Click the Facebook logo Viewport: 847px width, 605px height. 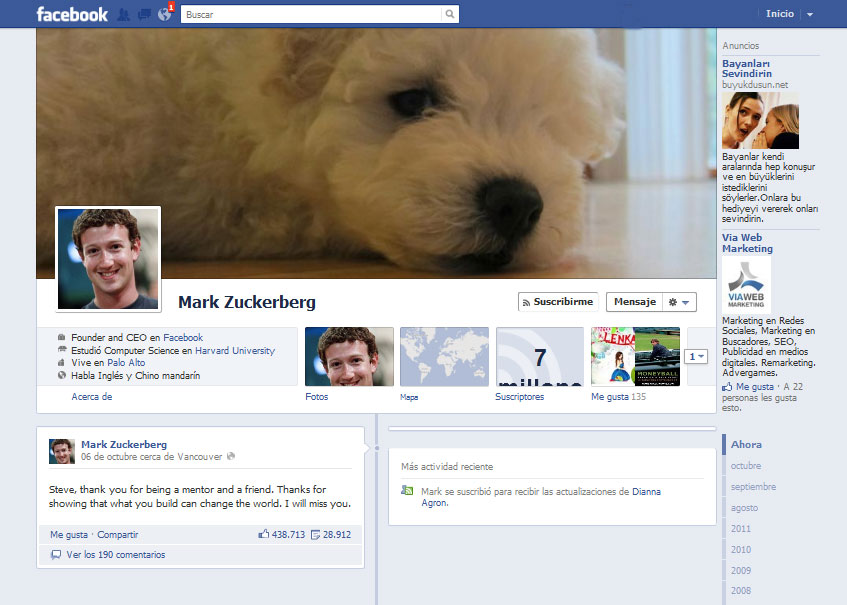pyautogui.click(x=72, y=14)
